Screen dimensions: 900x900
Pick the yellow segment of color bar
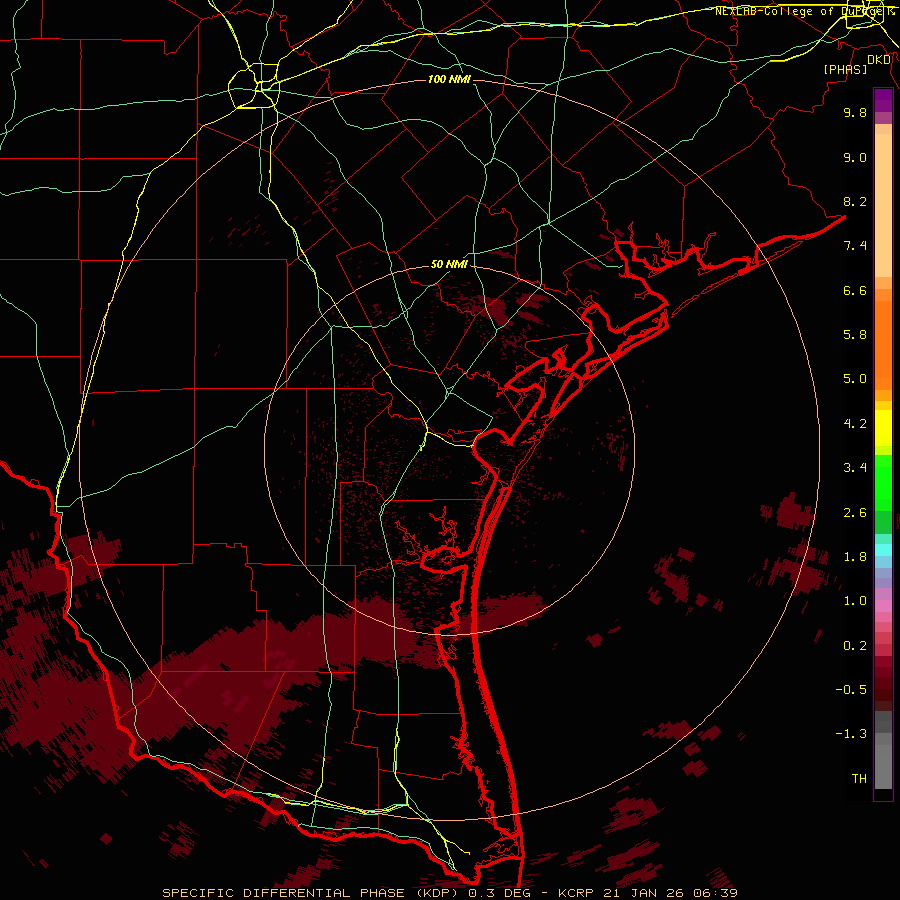point(883,428)
